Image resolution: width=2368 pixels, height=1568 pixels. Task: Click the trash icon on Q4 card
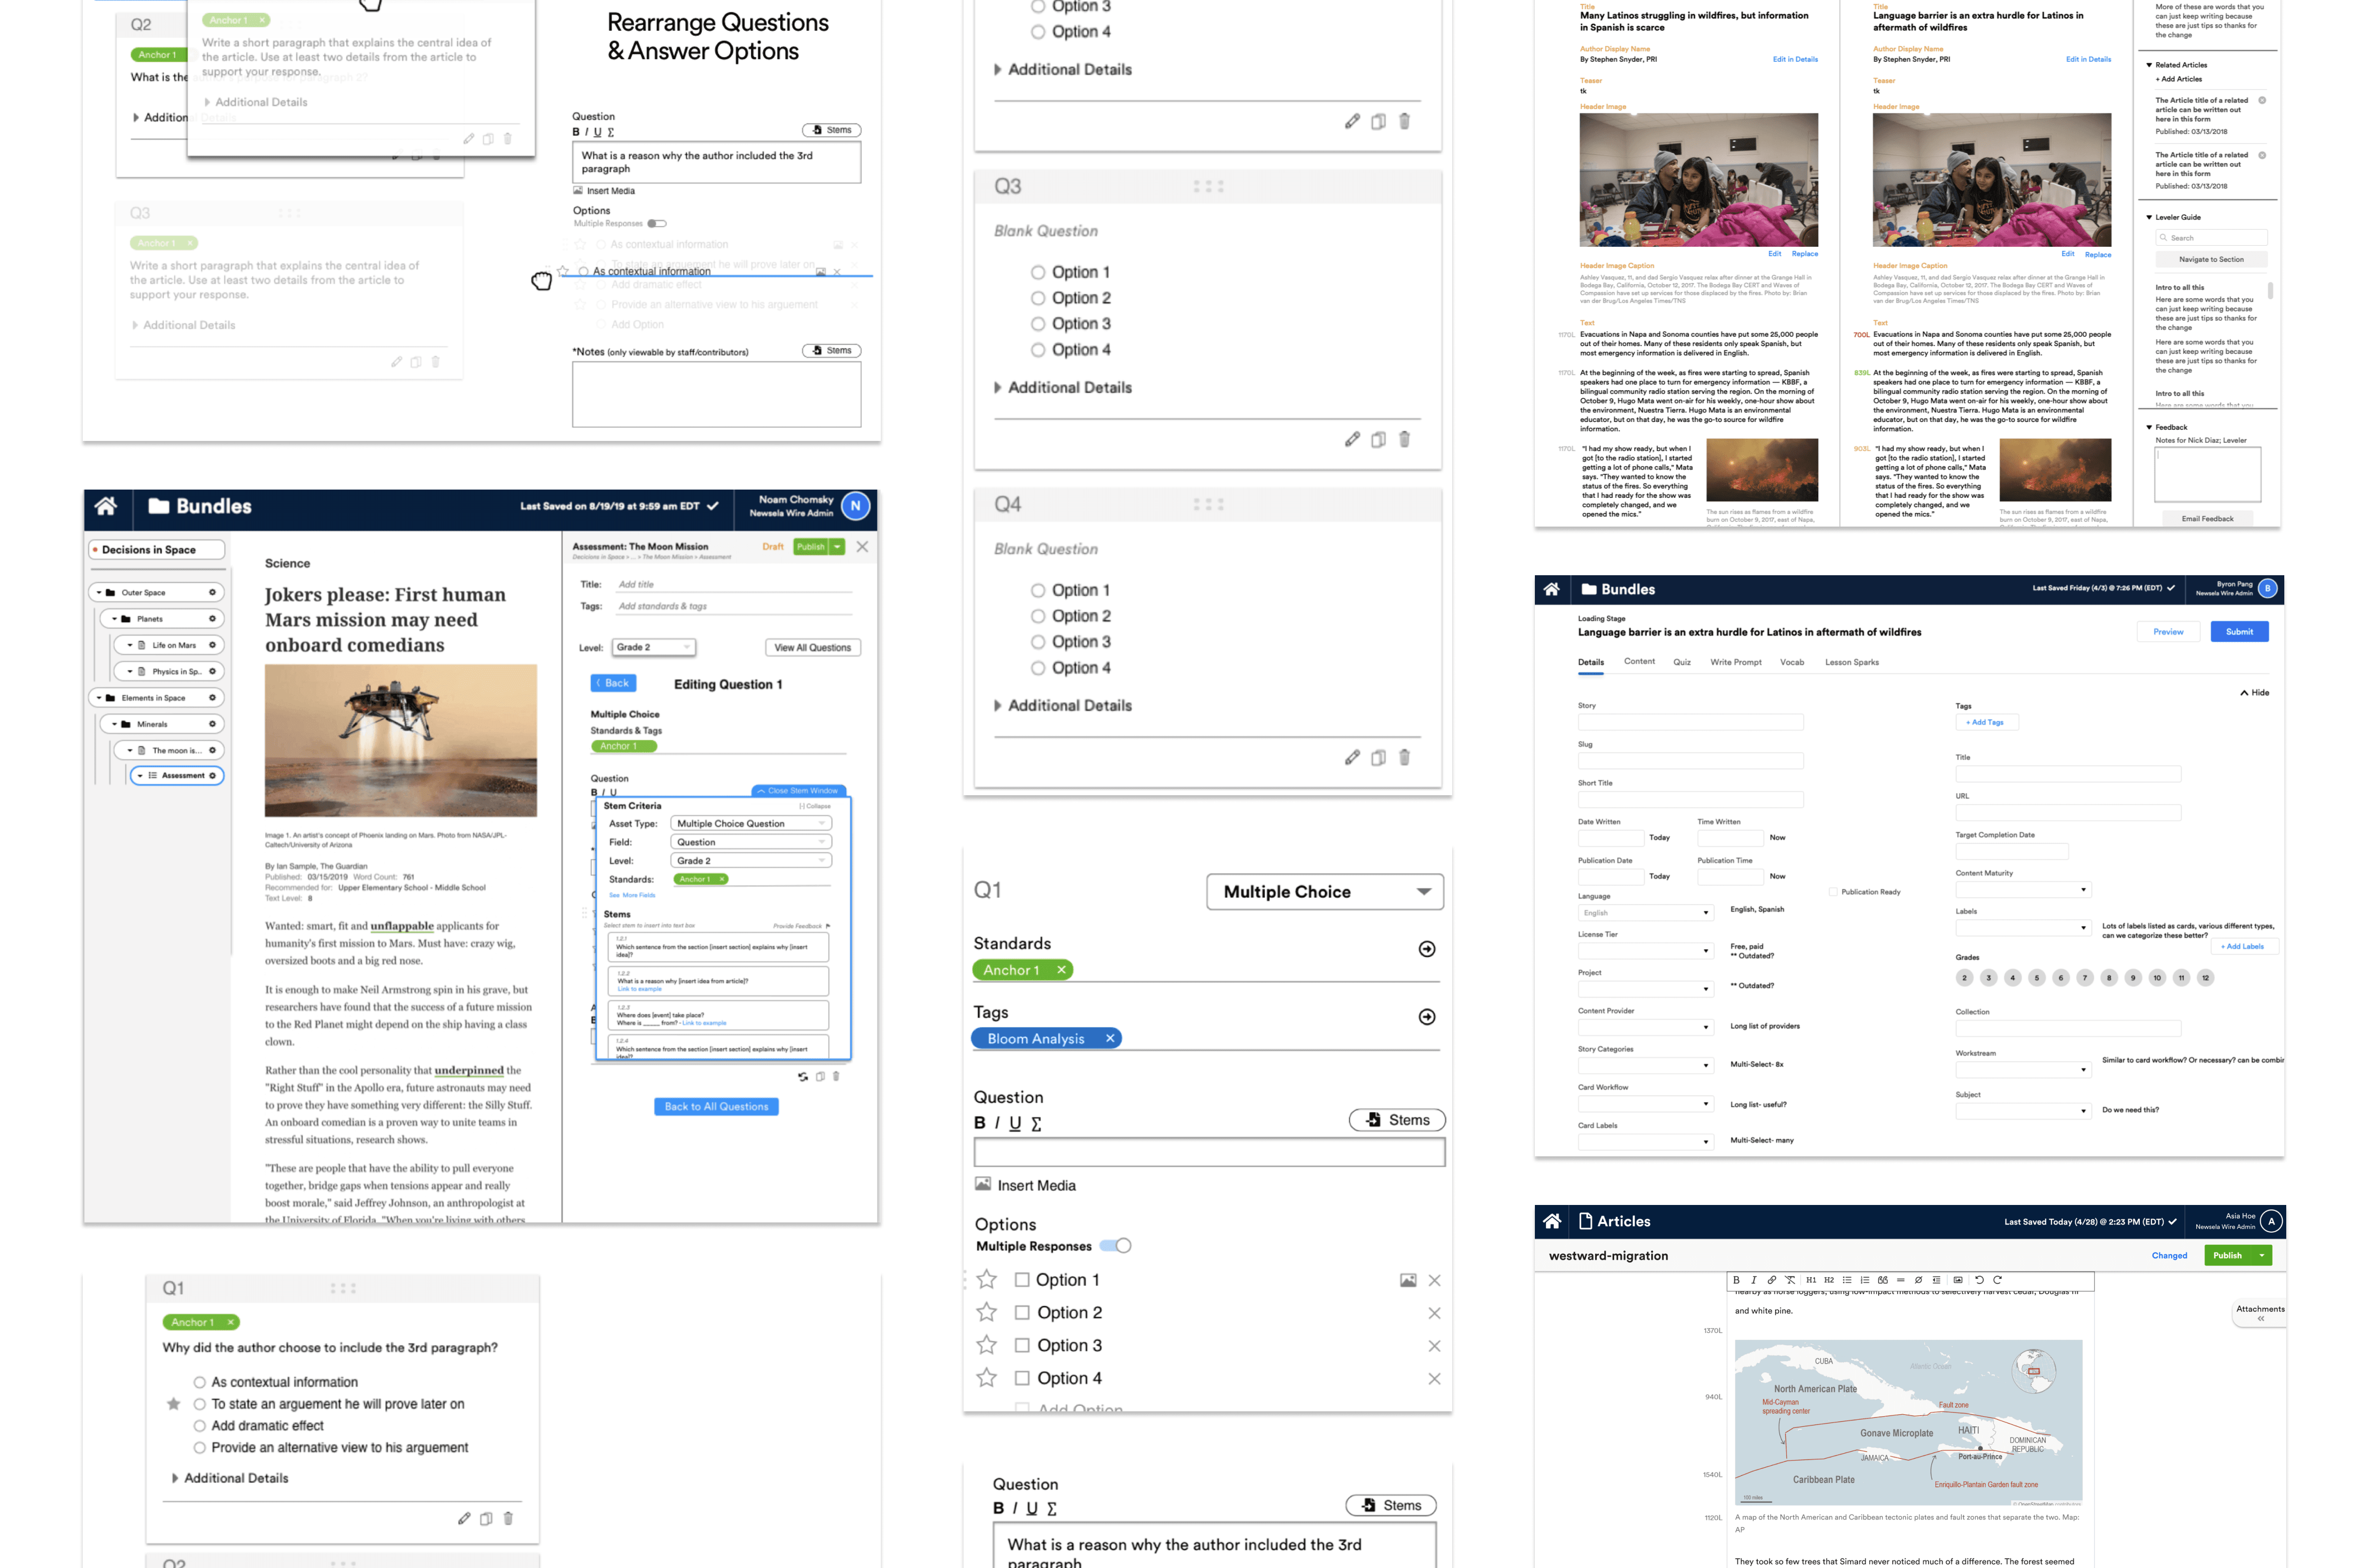click(x=1404, y=757)
